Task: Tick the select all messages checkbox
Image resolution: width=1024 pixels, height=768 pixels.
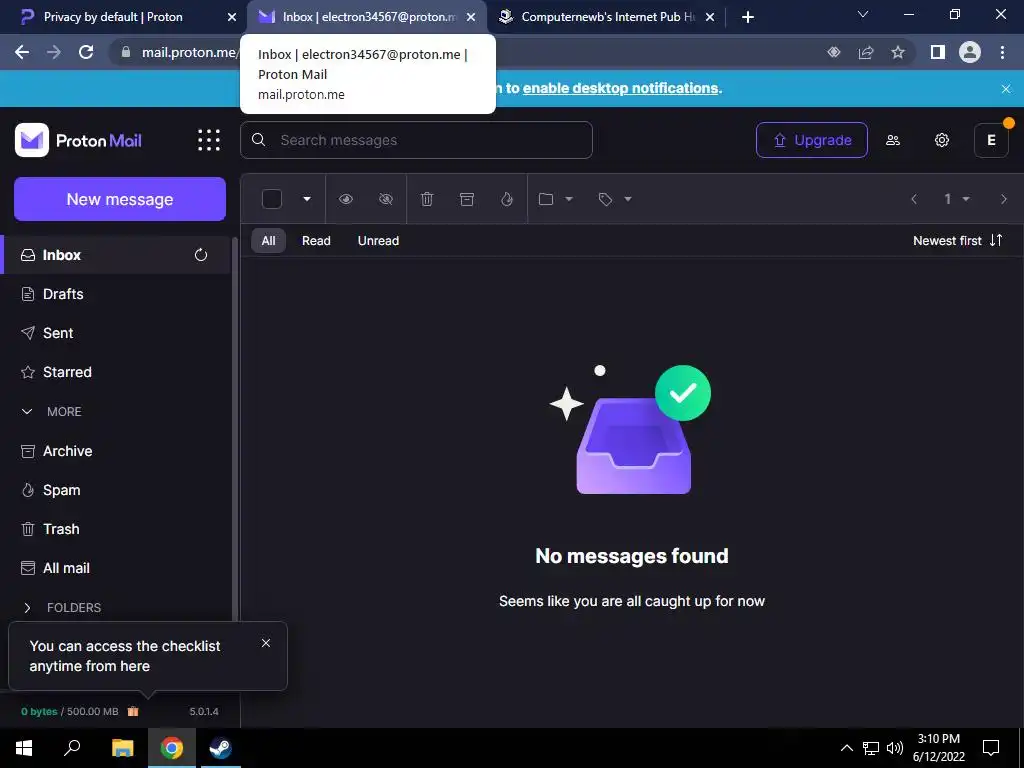Action: [272, 199]
